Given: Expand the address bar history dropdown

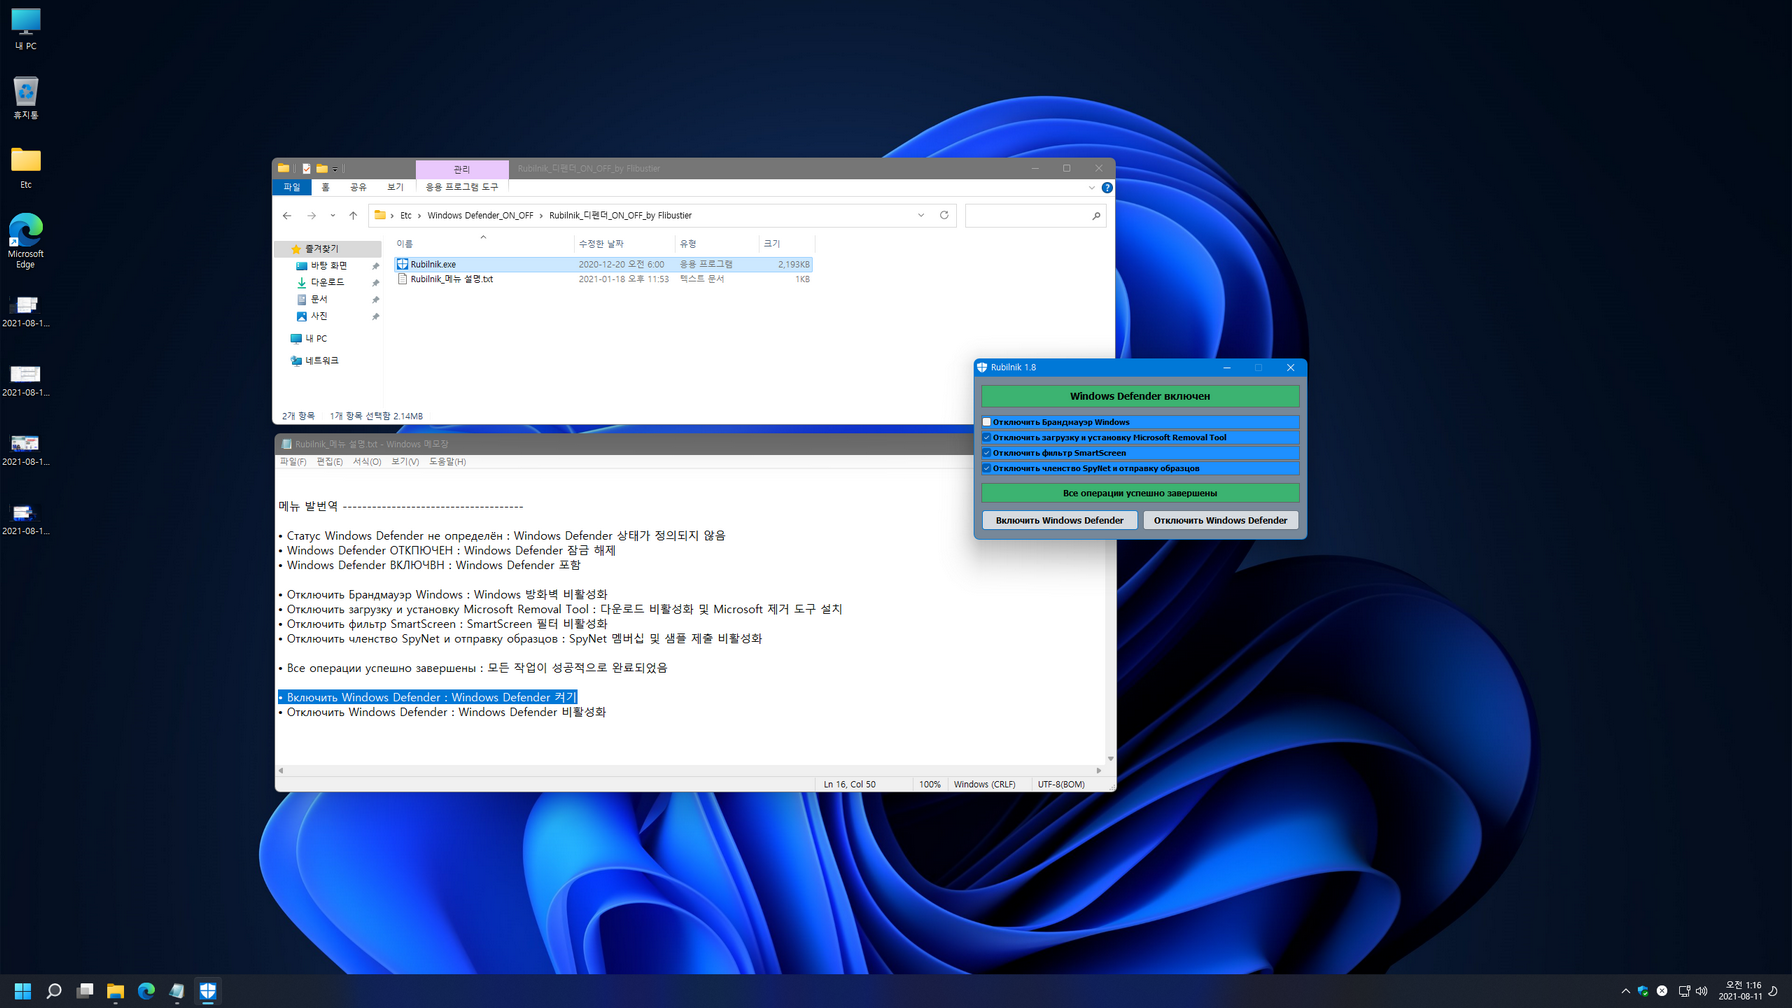Looking at the screenshot, I should (x=921, y=215).
